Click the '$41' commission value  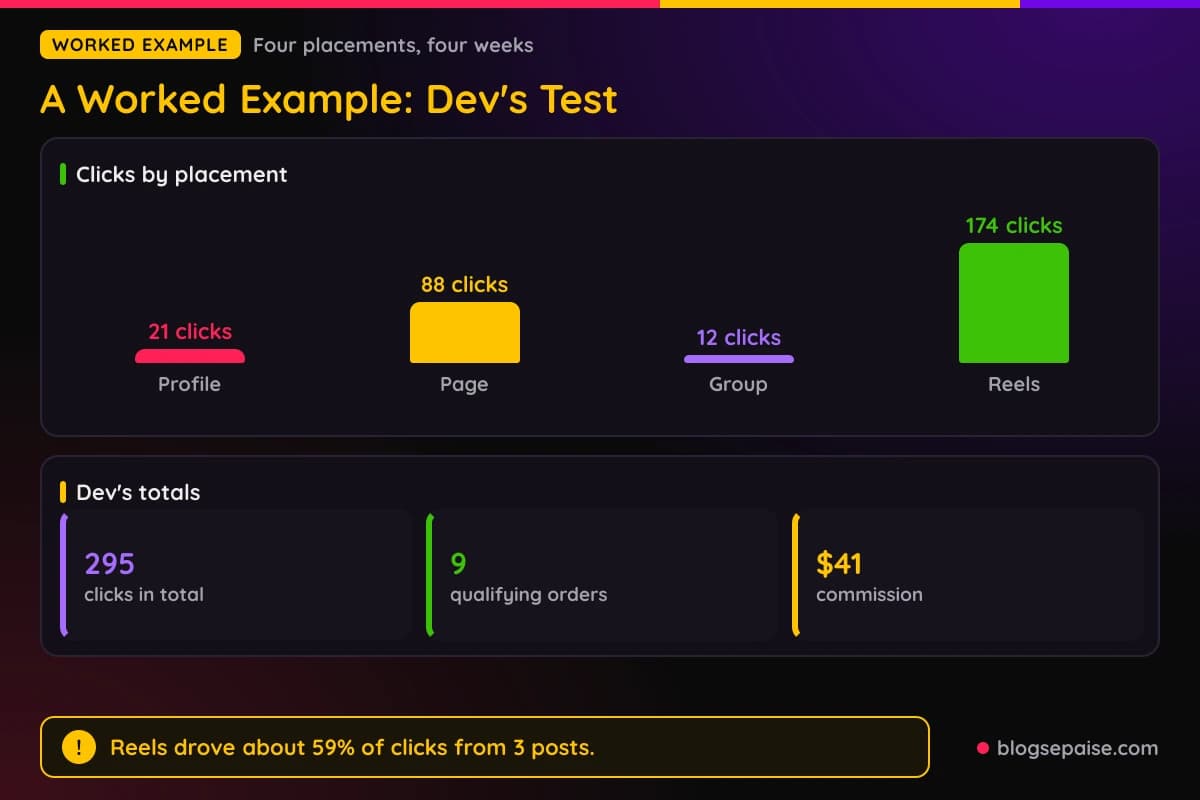pos(839,564)
